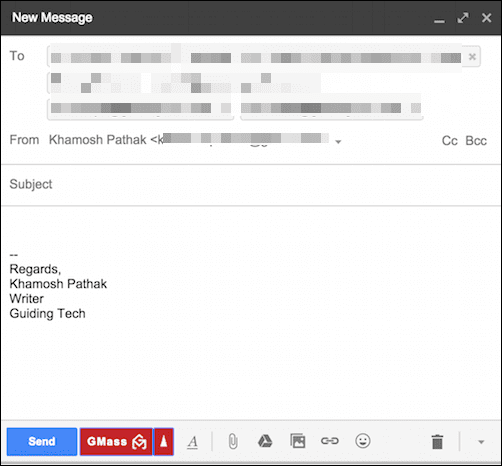502x466 pixels.
Task: Attach files with the paperclip icon
Action: [233, 442]
